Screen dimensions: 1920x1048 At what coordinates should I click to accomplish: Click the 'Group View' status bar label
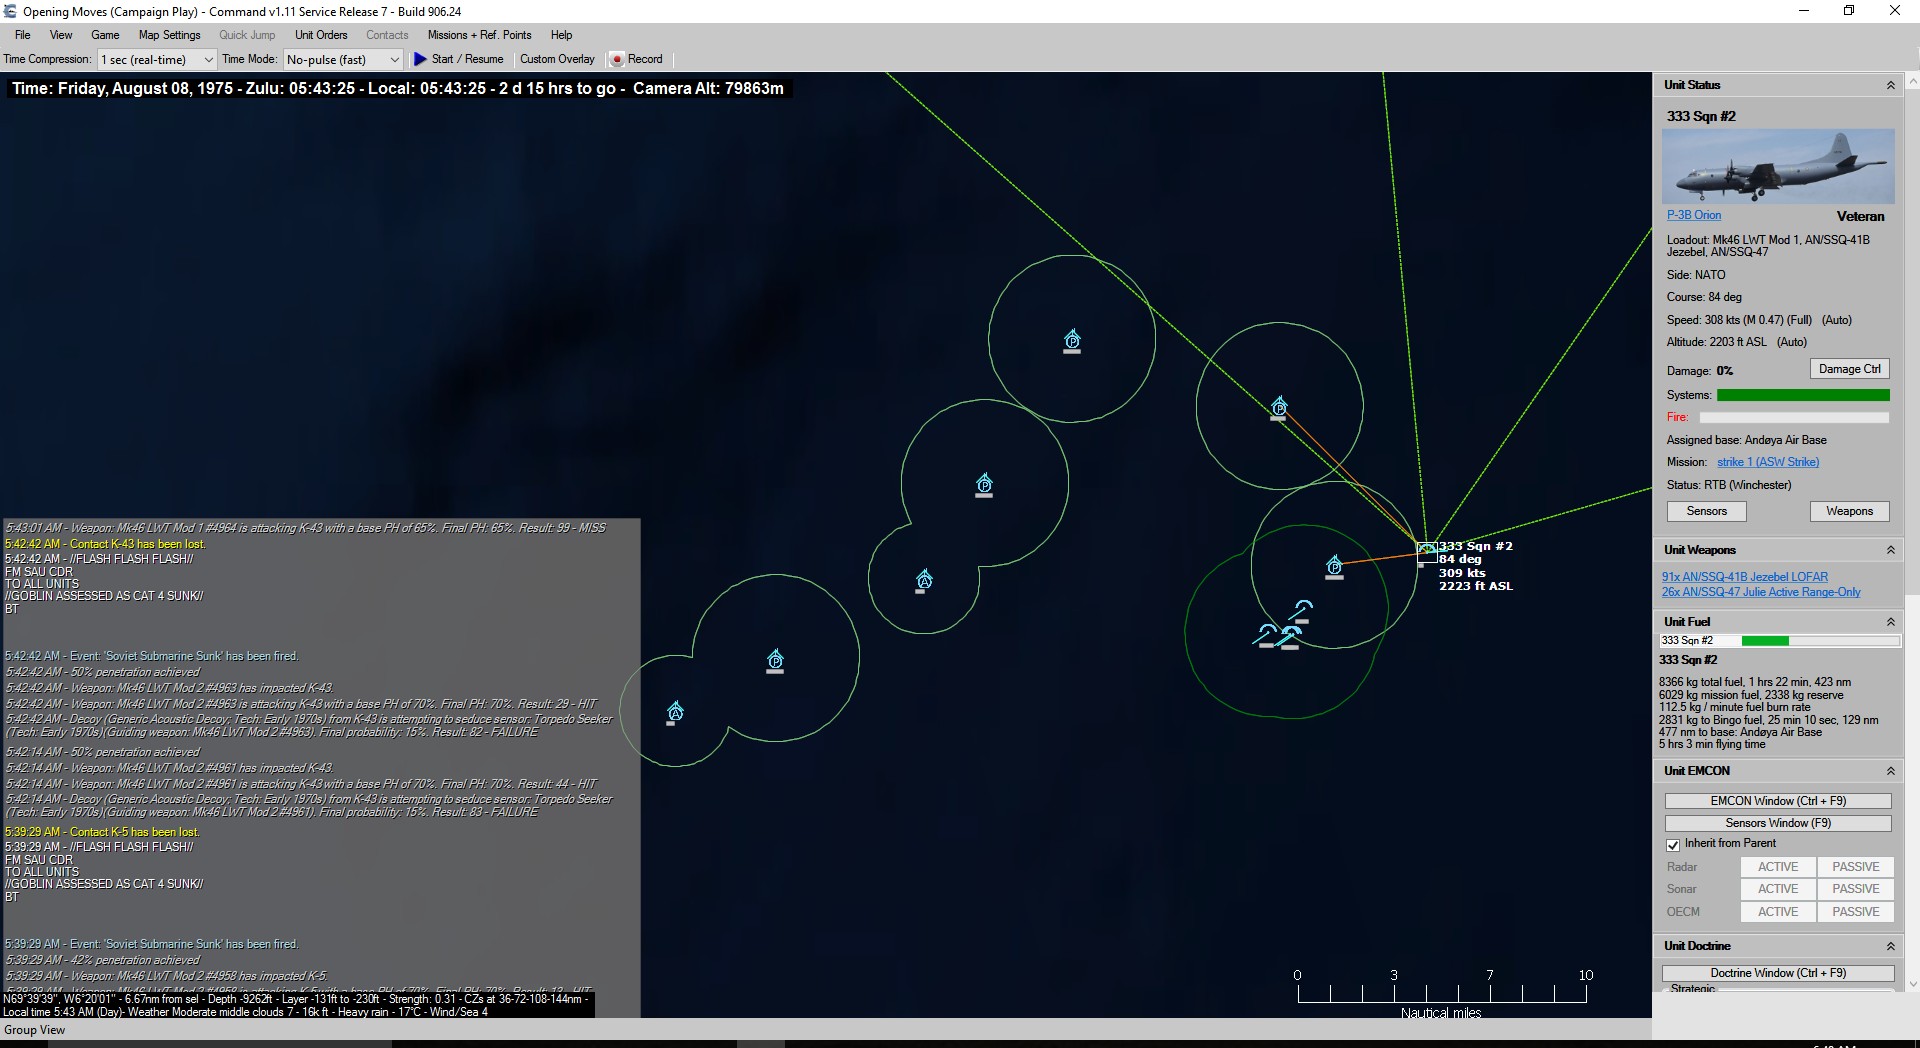[x=35, y=1030]
